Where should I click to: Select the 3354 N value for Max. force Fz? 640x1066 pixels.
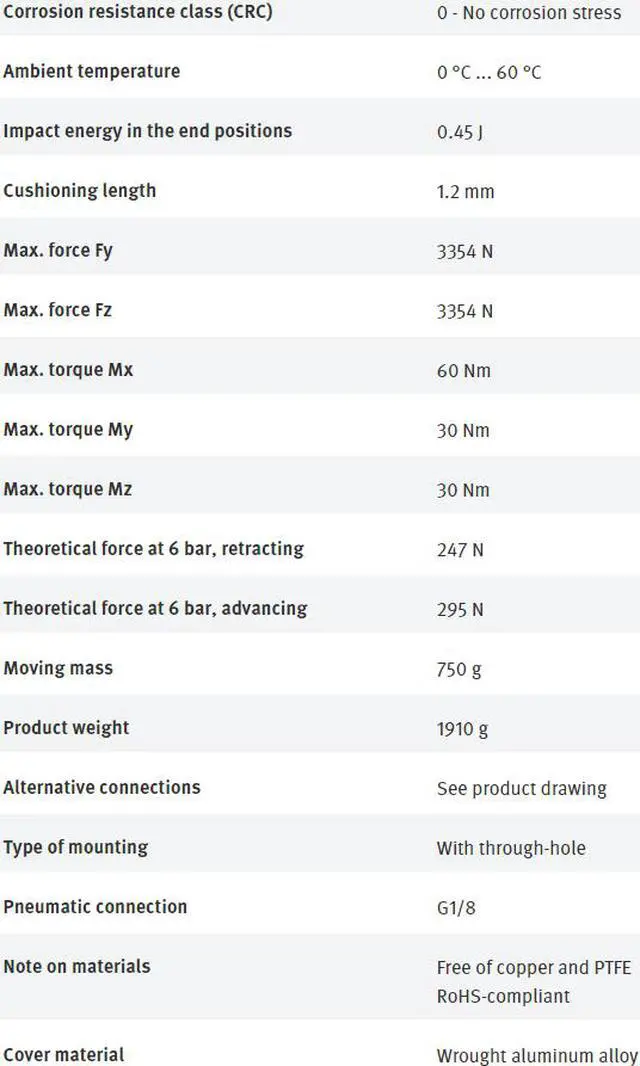[x=464, y=311]
